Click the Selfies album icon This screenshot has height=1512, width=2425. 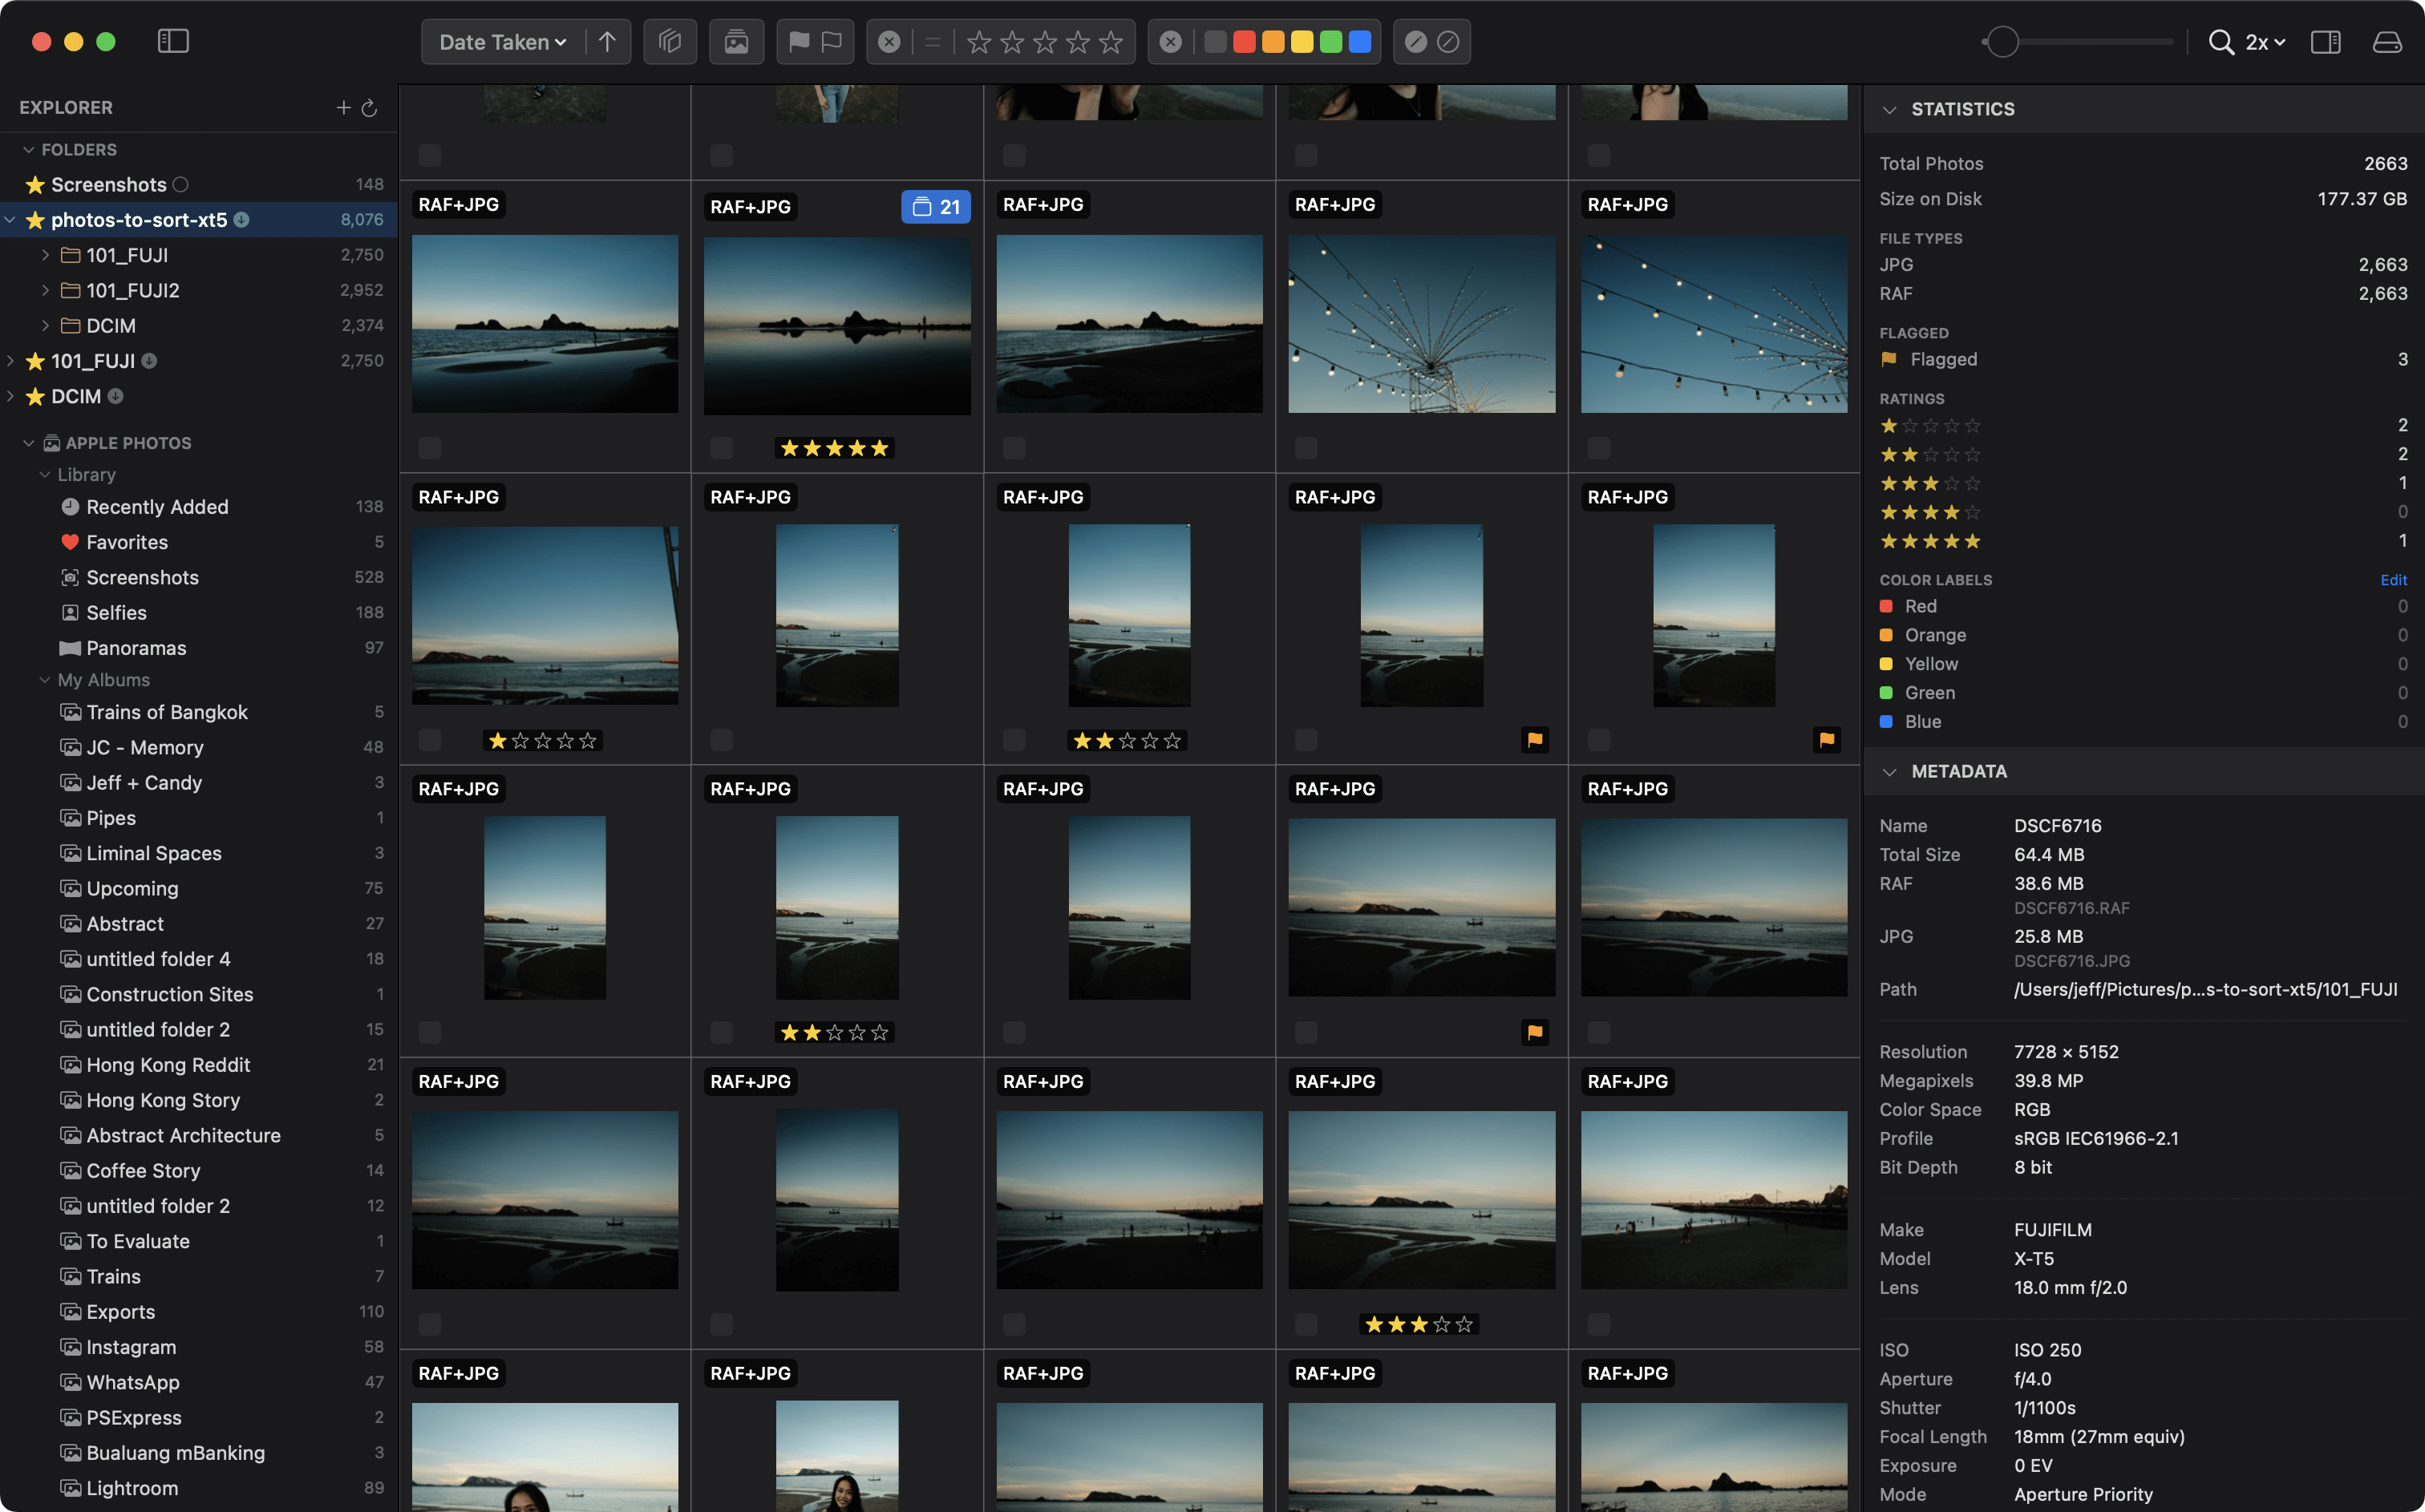tap(70, 613)
